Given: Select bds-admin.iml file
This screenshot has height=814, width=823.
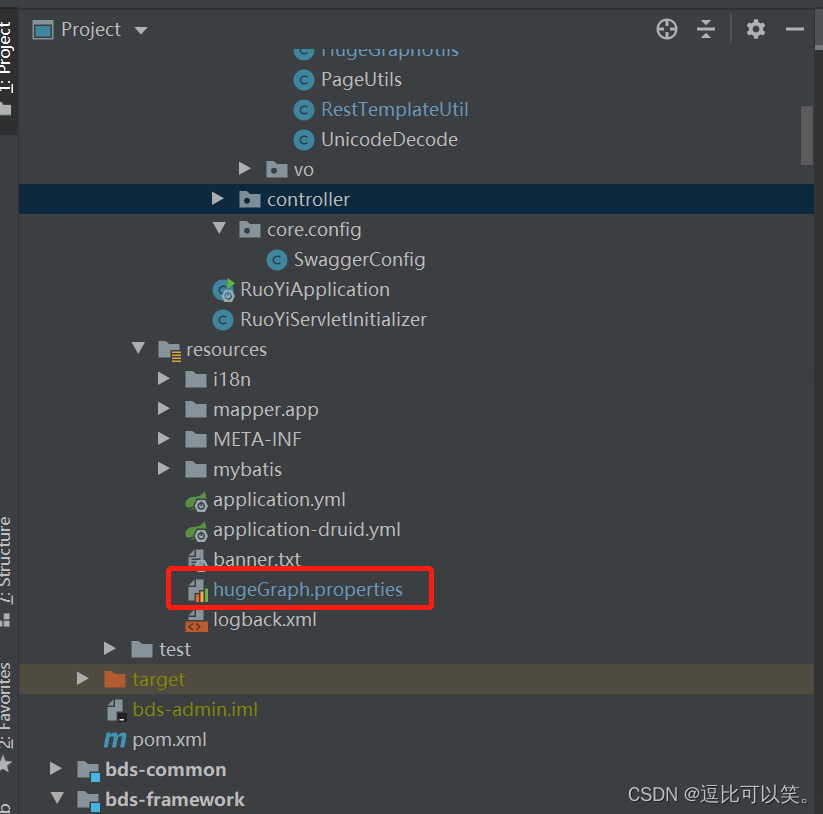Looking at the screenshot, I should [x=195, y=710].
